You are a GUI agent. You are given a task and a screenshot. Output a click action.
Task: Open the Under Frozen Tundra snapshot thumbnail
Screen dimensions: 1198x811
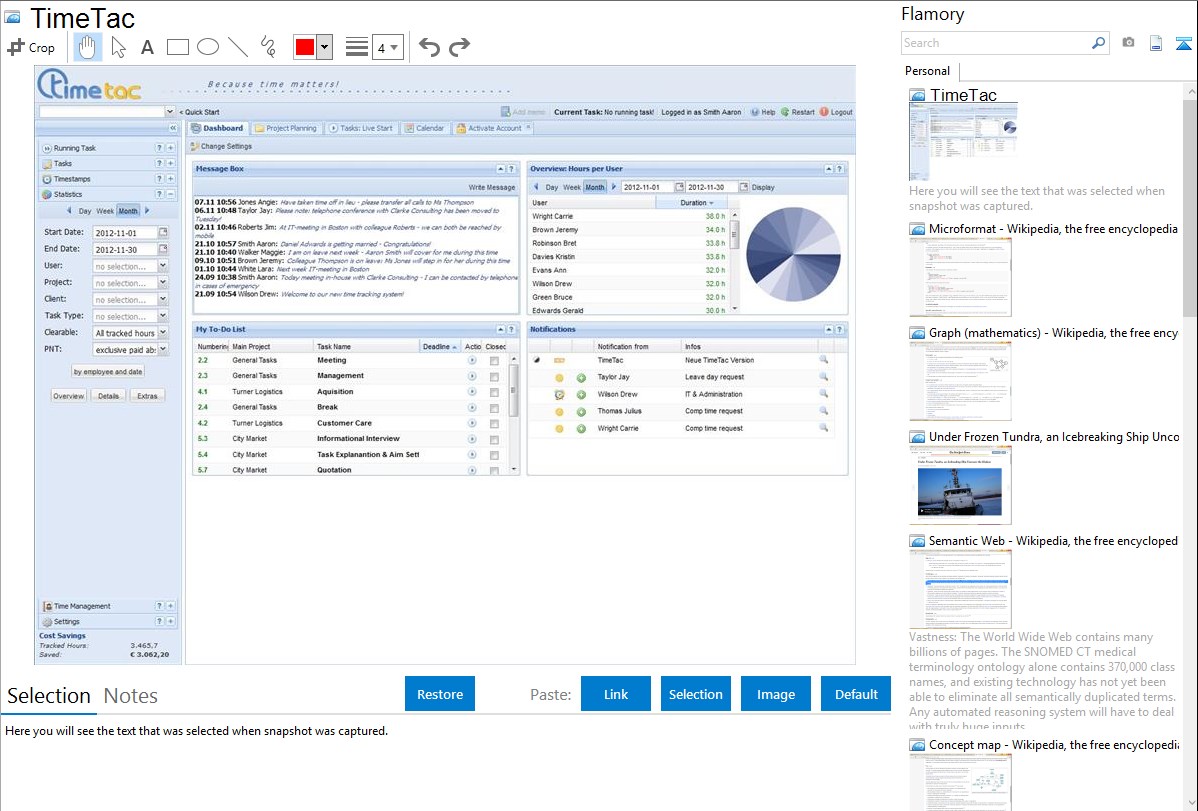coord(960,484)
